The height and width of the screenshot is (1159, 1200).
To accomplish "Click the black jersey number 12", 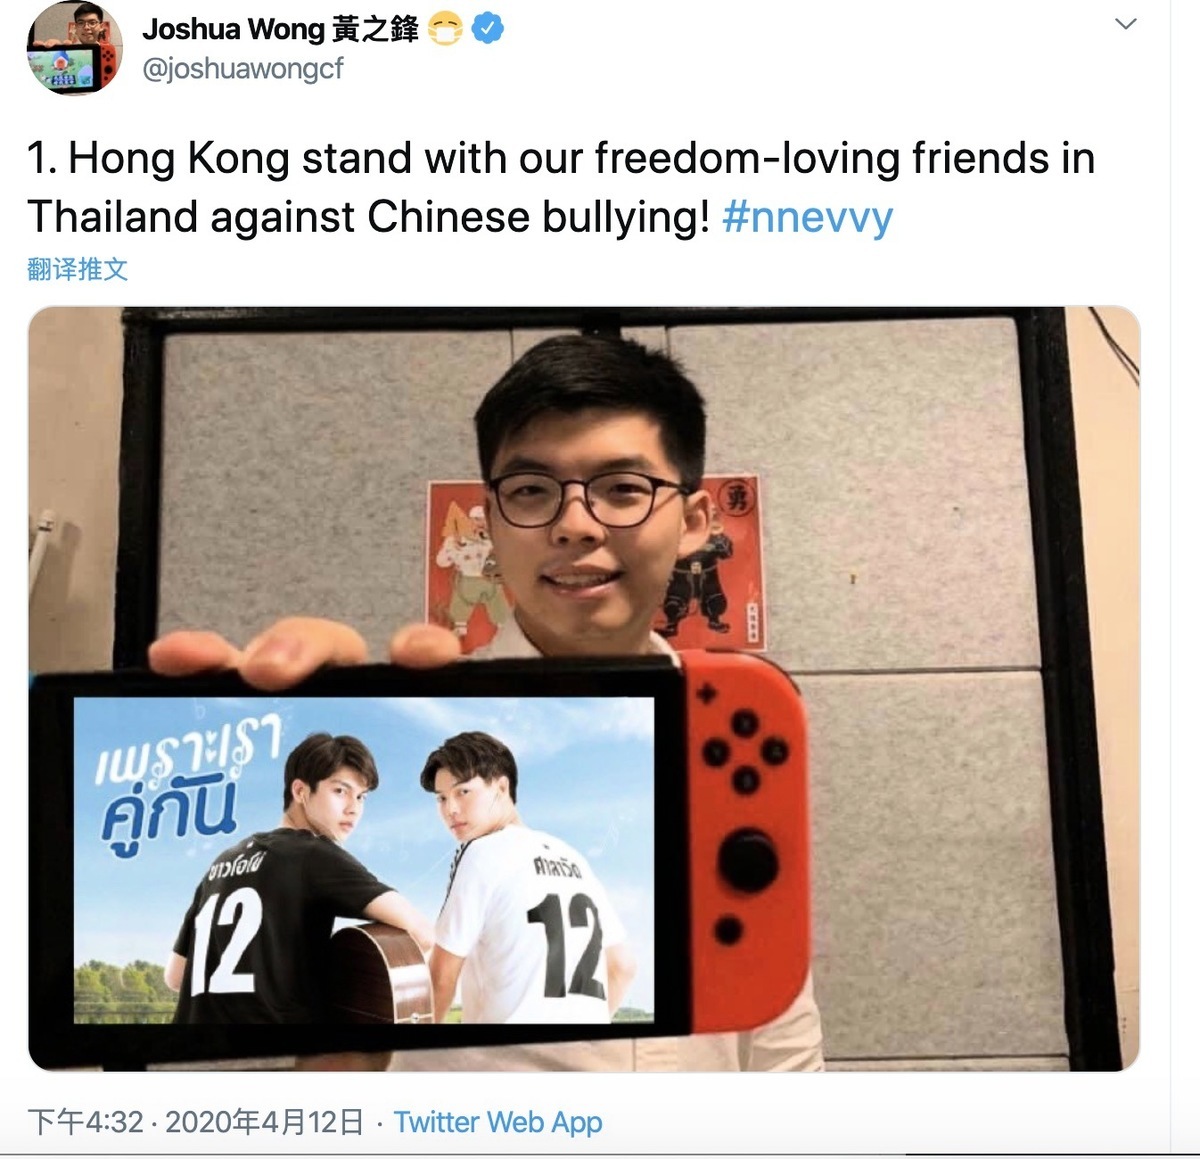I will [226, 941].
